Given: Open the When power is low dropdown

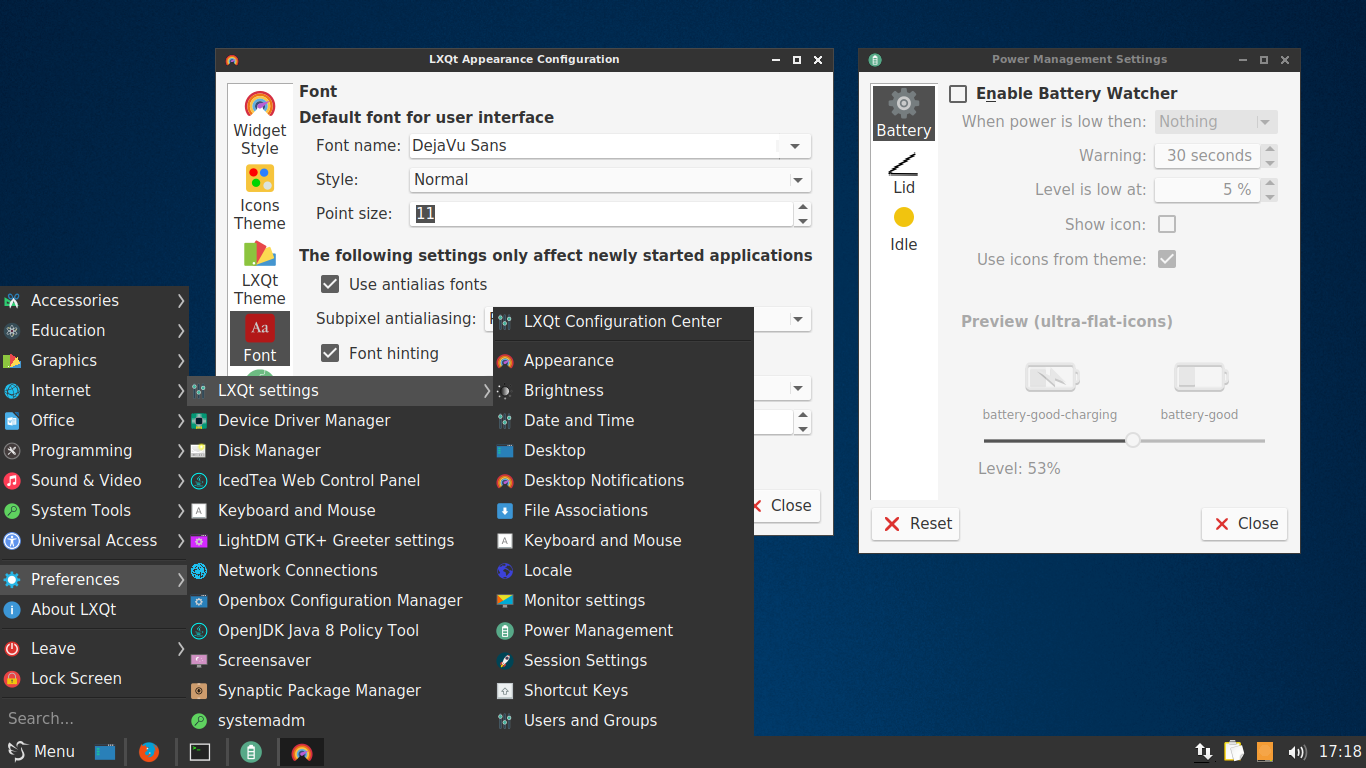Looking at the screenshot, I should click(x=1216, y=122).
